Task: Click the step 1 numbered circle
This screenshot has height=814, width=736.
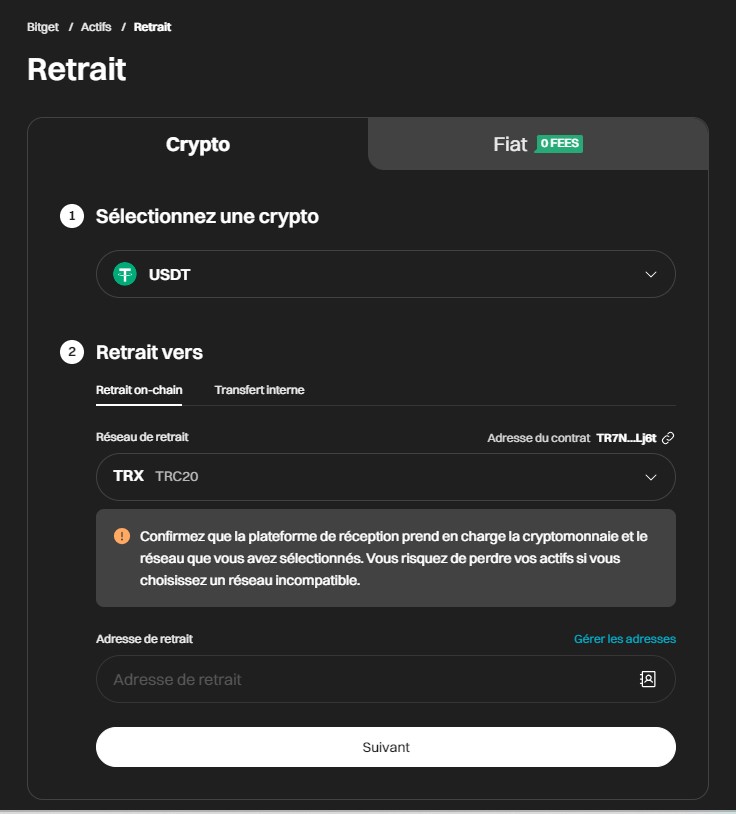Action: tap(71, 216)
